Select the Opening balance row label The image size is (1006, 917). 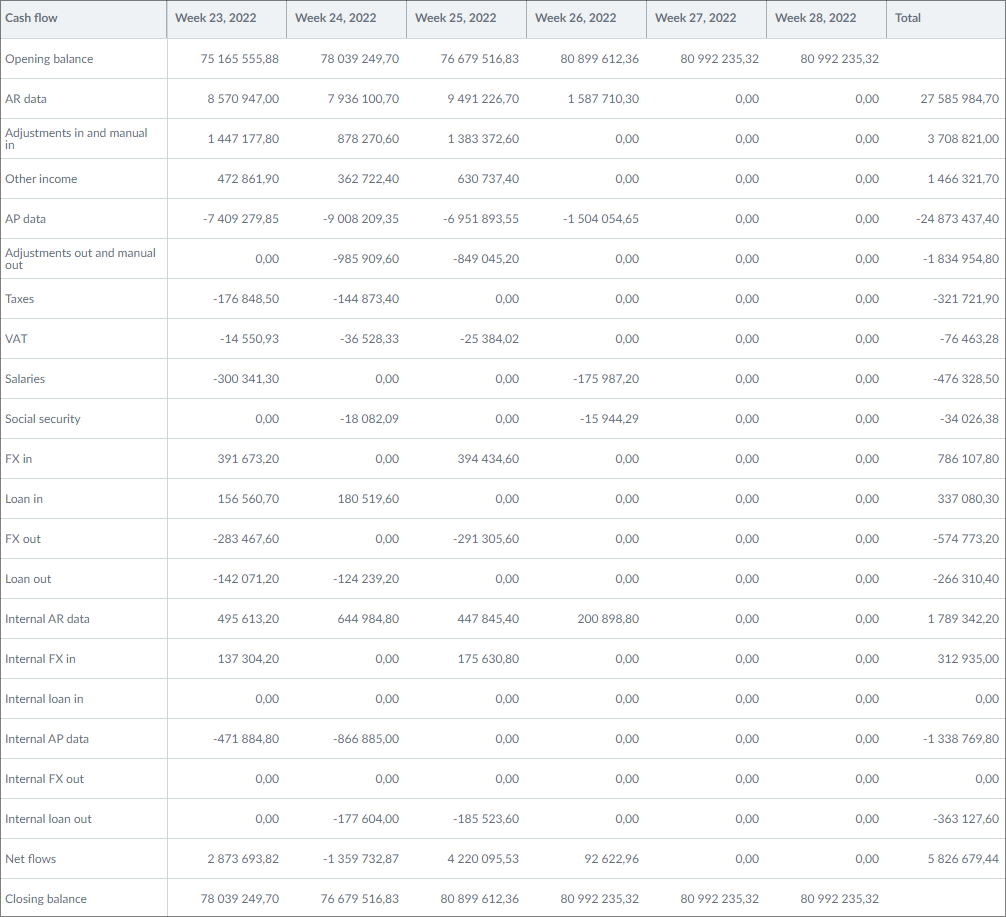point(49,59)
